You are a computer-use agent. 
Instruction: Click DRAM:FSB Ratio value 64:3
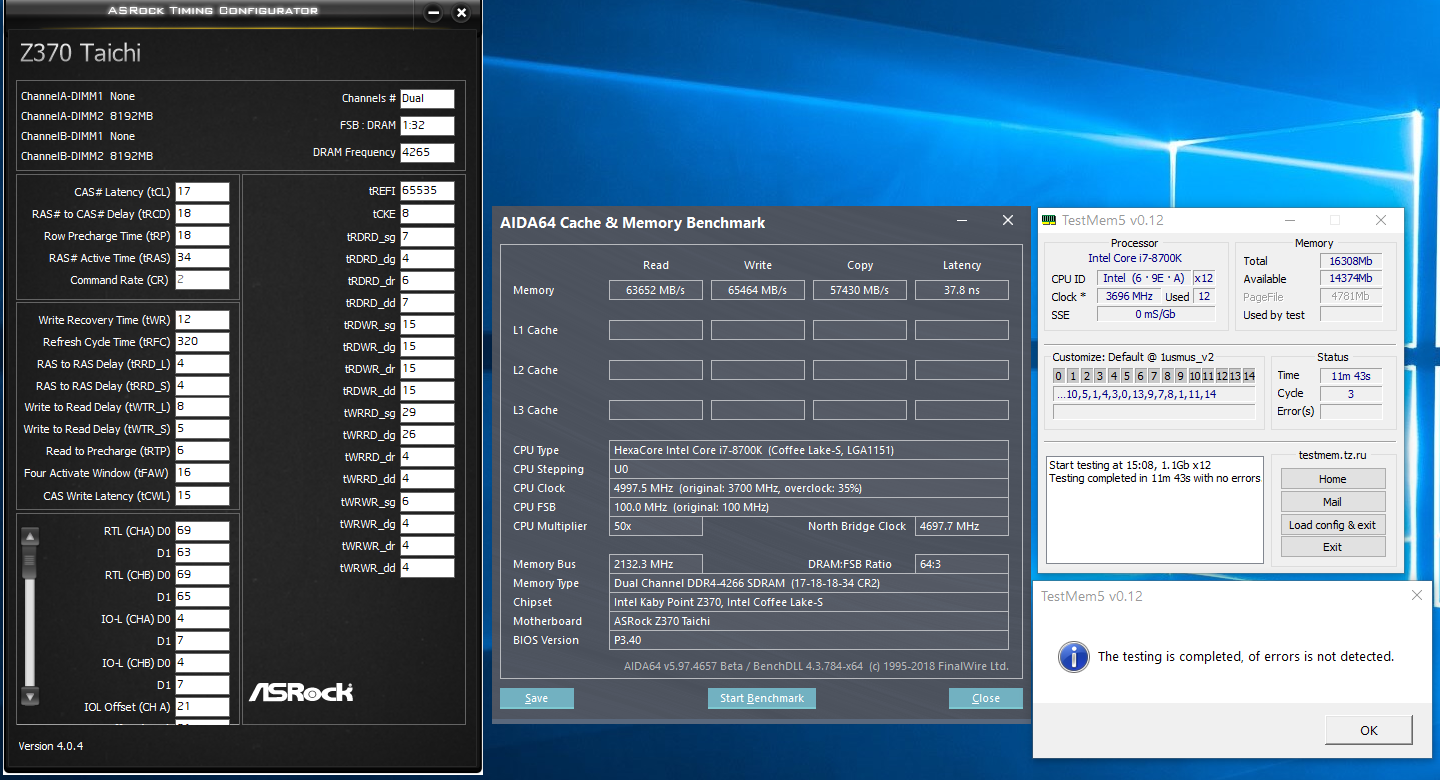click(x=961, y=564)
